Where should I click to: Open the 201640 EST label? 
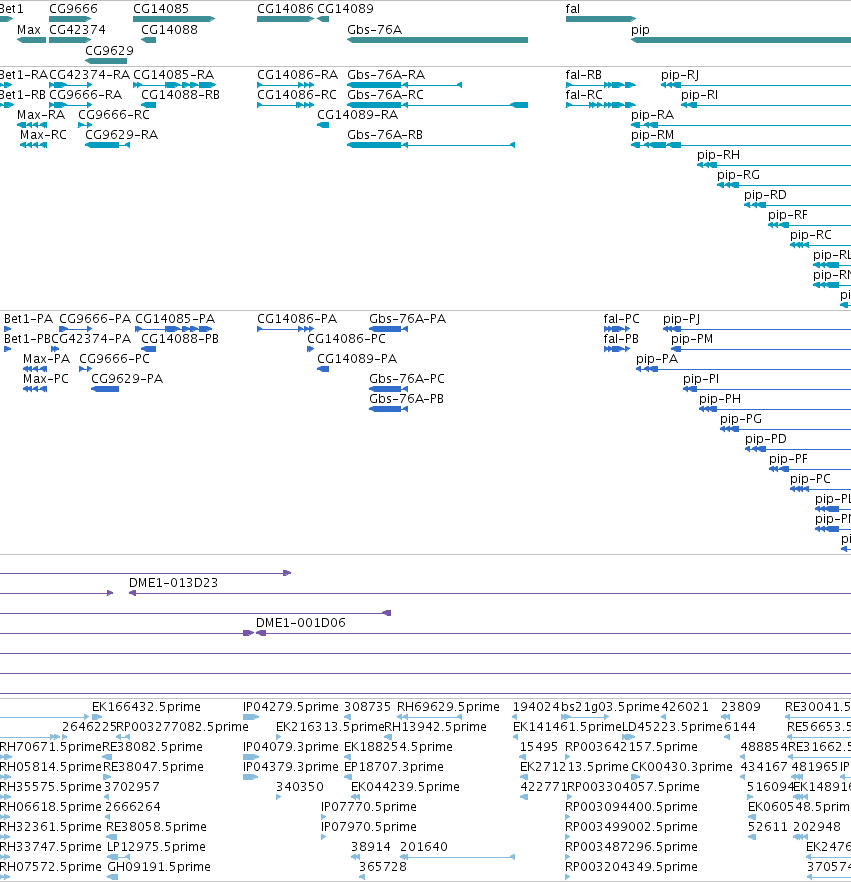(x=424, y=847)
